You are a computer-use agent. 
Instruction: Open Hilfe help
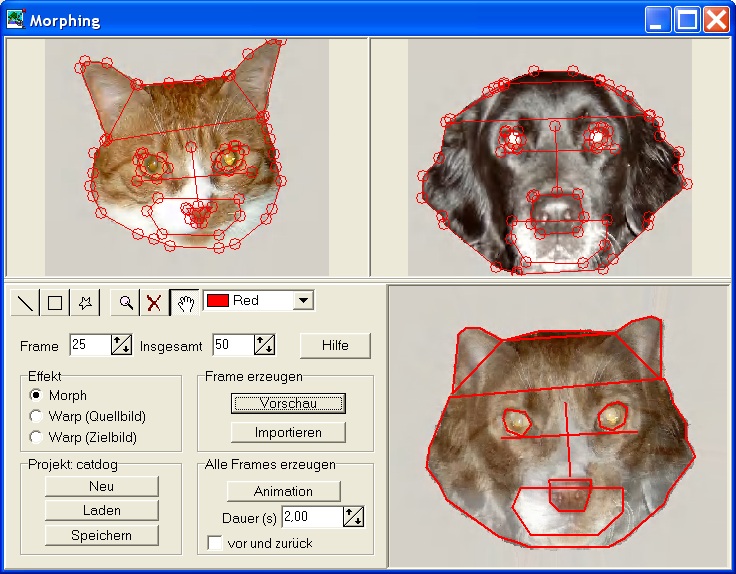(x=335, y=345)
